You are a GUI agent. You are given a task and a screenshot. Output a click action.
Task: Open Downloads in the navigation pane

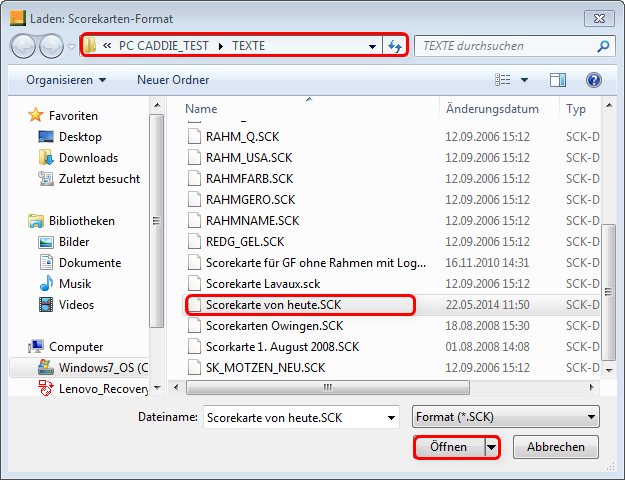pyautogui.click(x=88, y=158)
